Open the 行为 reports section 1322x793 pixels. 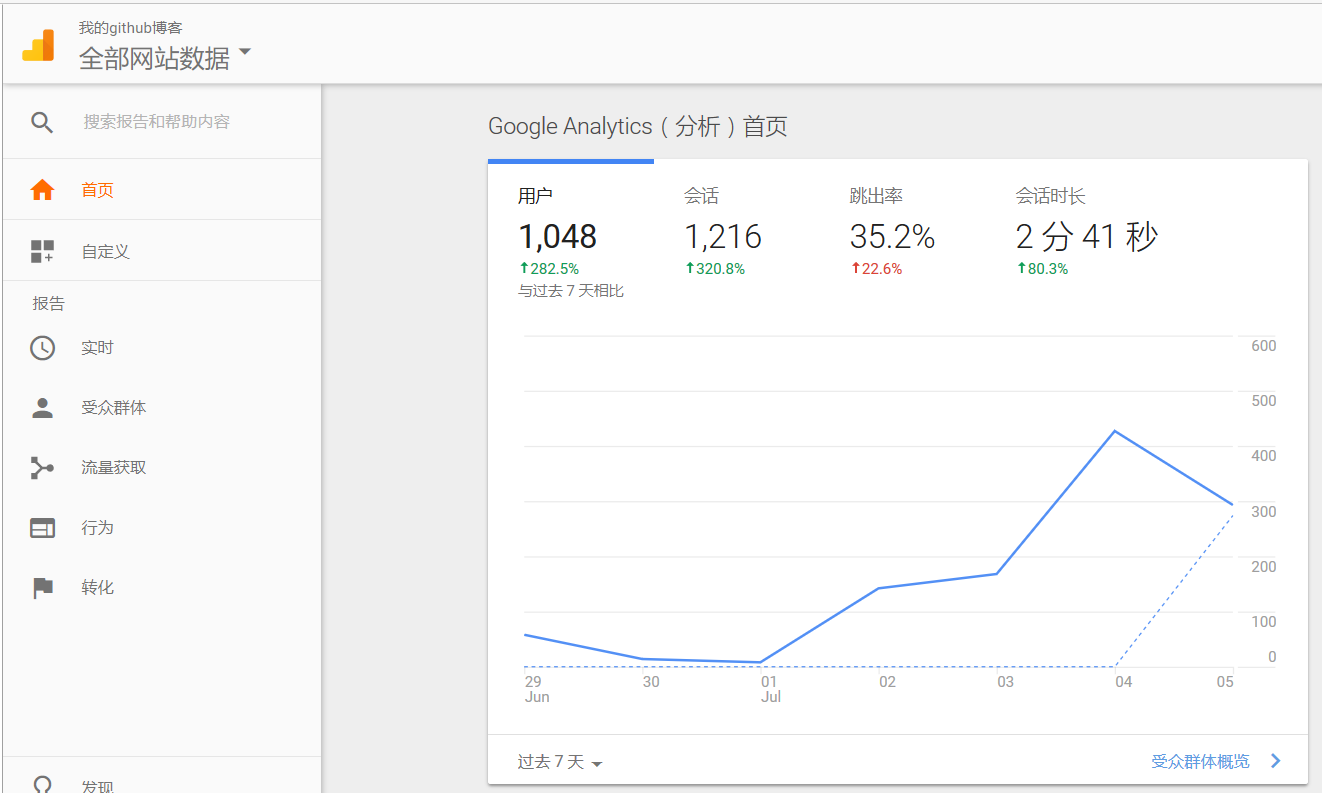[x=162, y=528]
